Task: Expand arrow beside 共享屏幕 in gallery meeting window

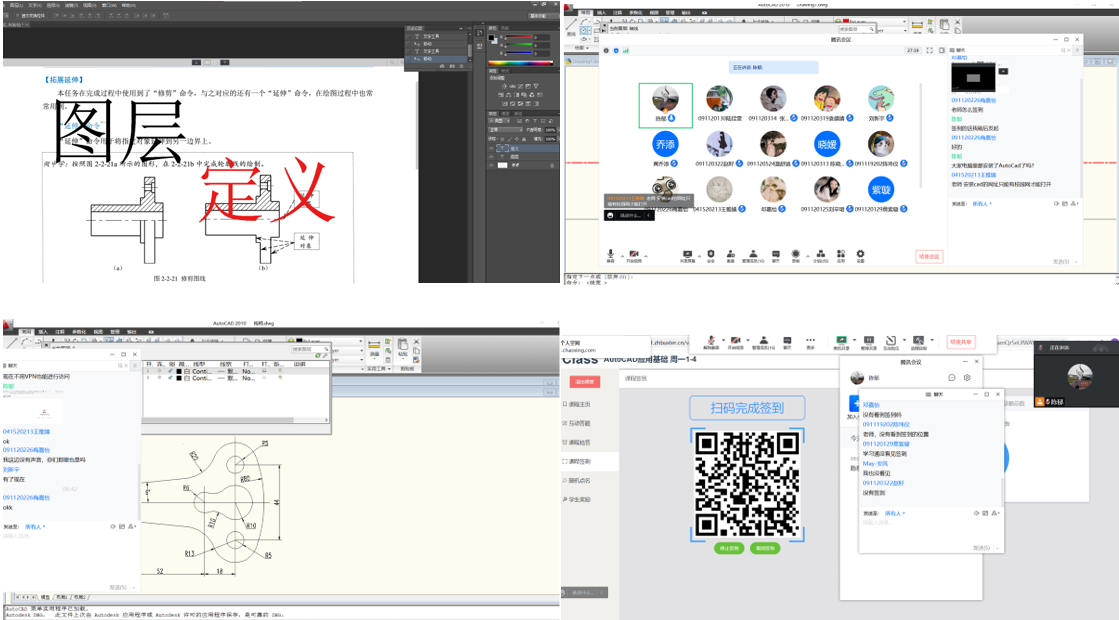Action: [697, 254]
